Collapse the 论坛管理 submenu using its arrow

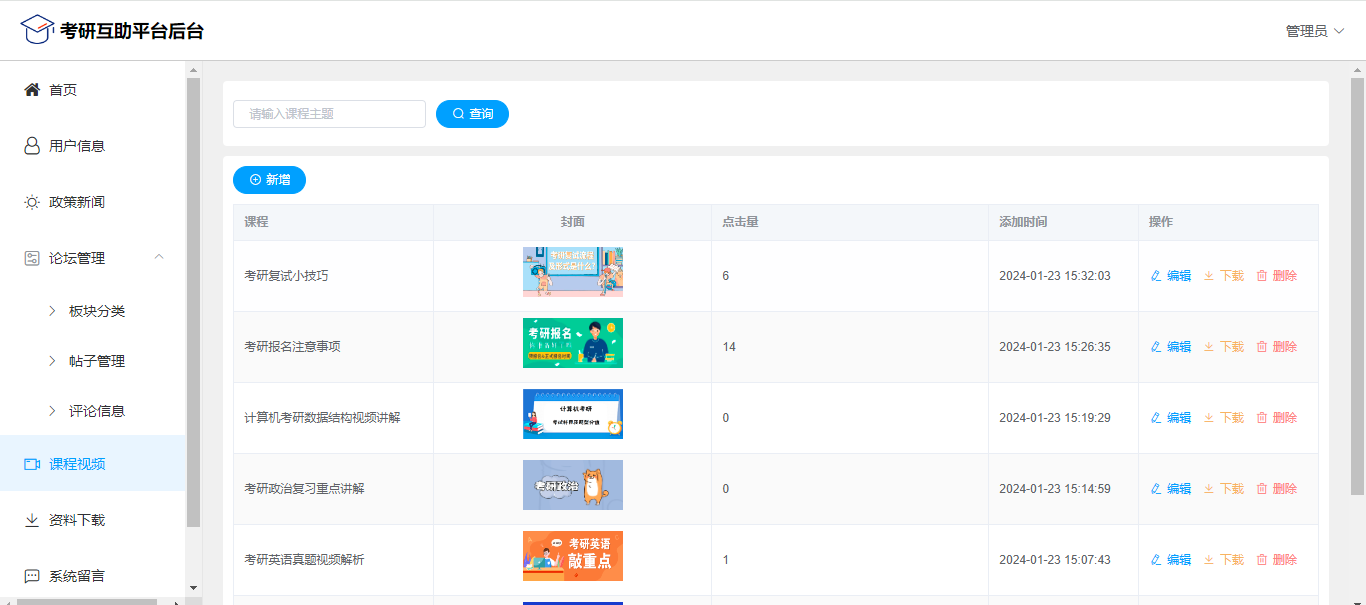(159, 258)
